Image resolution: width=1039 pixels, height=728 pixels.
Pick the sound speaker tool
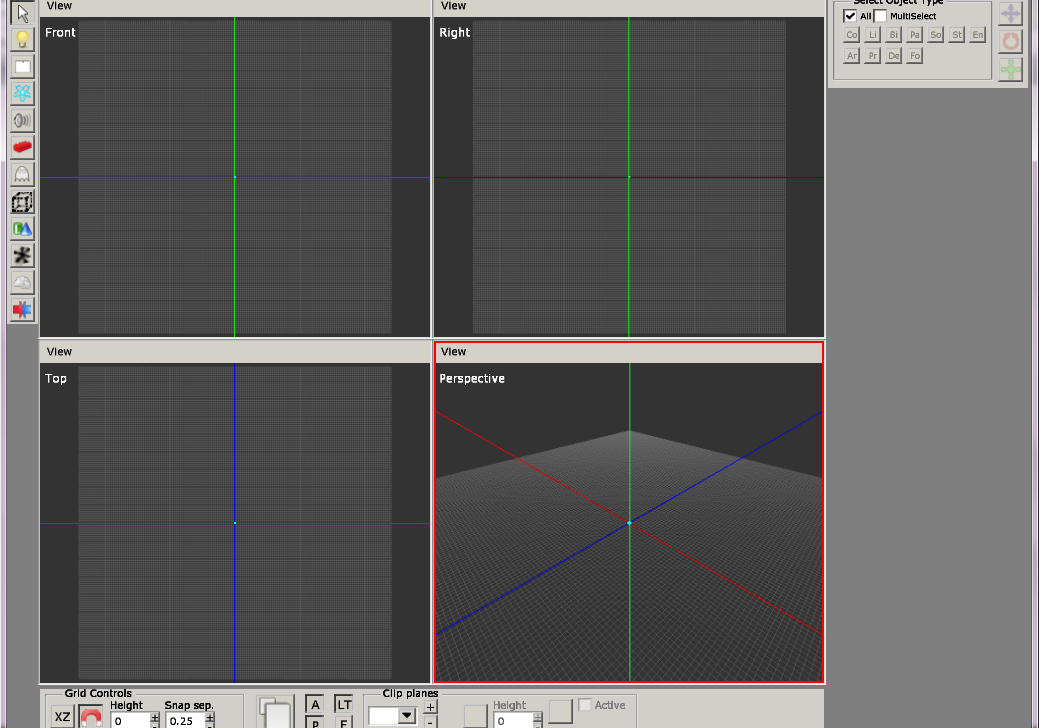point(22,120)
